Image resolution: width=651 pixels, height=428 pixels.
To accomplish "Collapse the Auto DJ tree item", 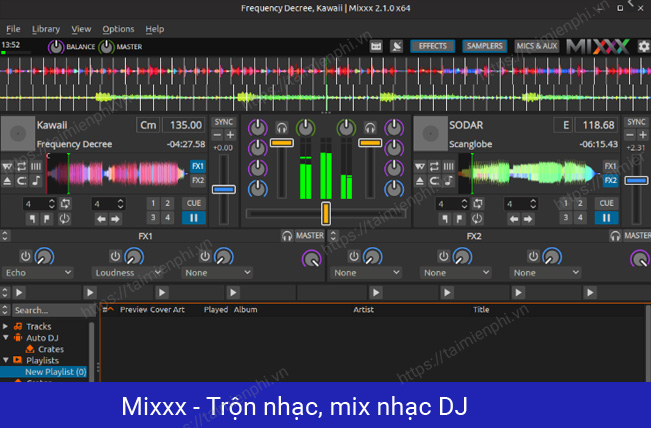I will (x=5, y=338).
